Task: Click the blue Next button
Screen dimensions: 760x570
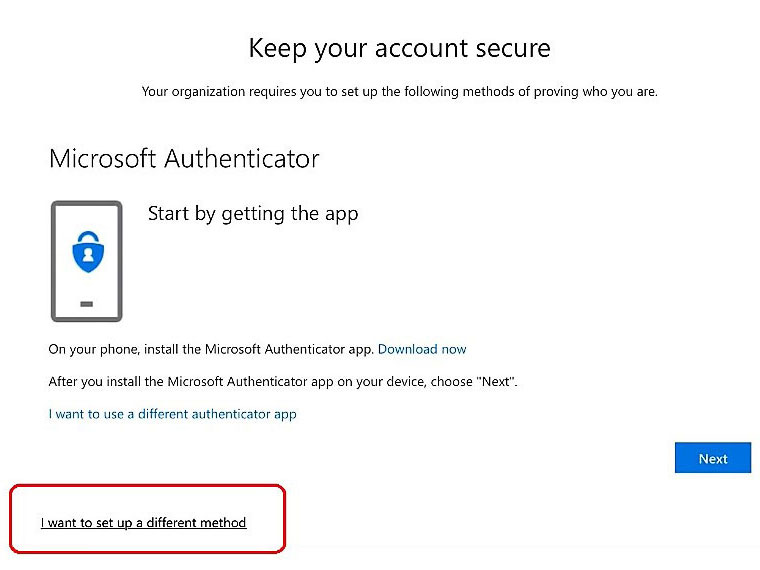Action: (x=712, y=459)
